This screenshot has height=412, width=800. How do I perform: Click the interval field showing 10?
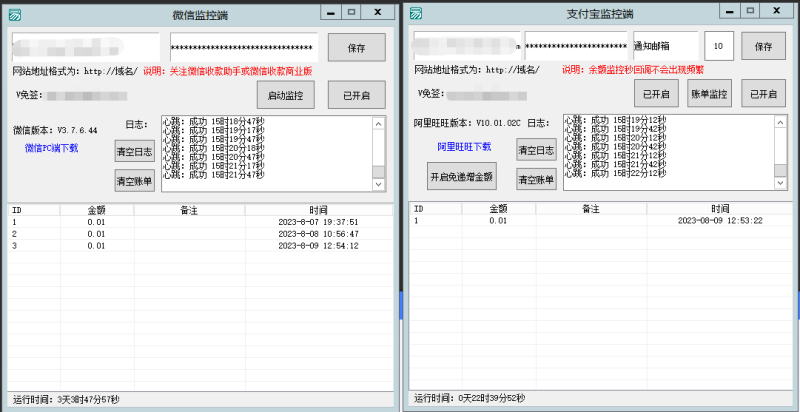tap(719, 46)
